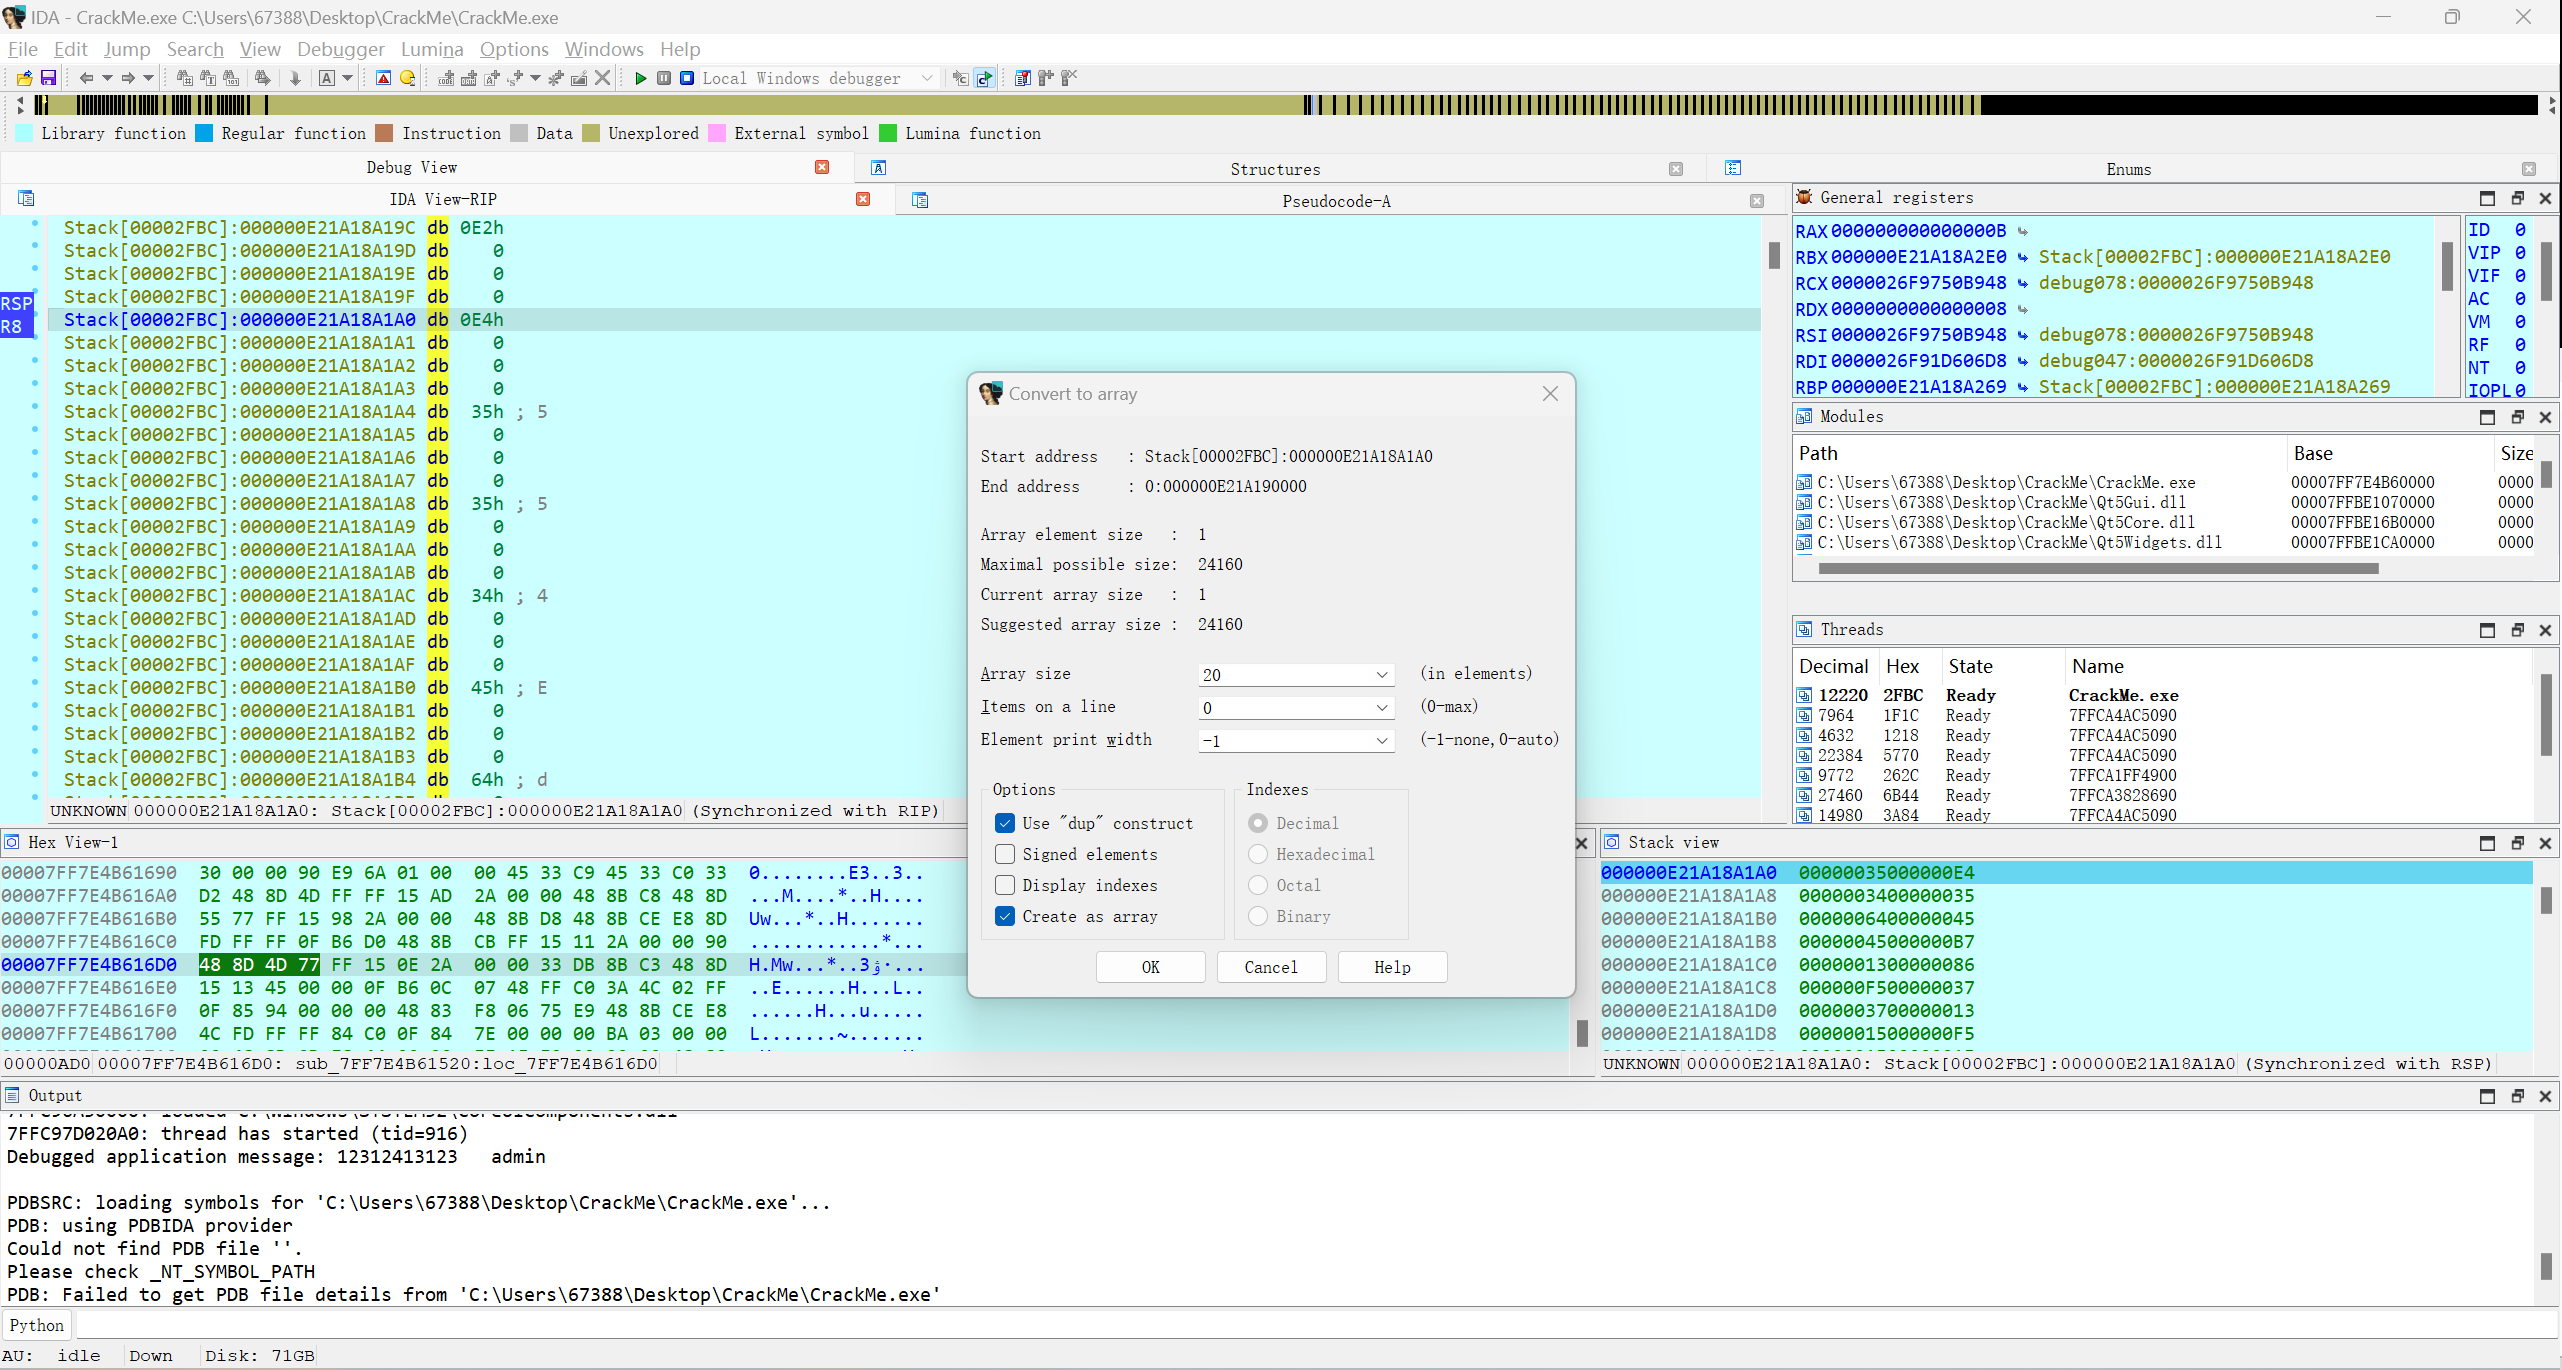Select the RBX register value
This screenshot has width=2562, height=1370.
[1918, 257]
